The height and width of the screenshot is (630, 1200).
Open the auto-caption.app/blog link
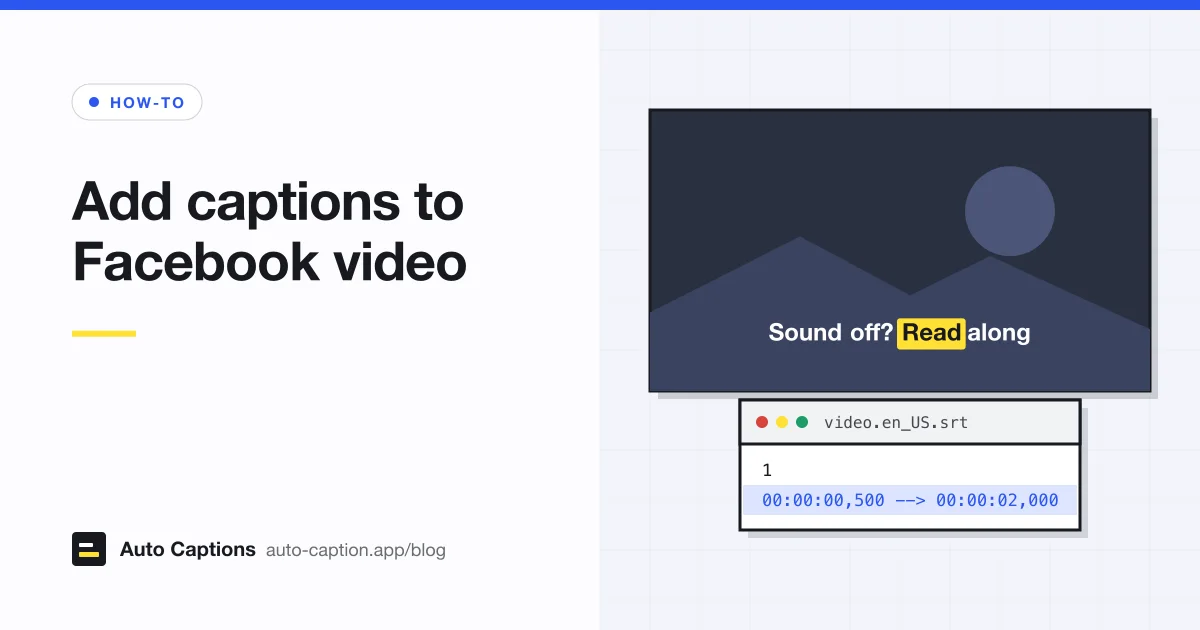[356, 550]
